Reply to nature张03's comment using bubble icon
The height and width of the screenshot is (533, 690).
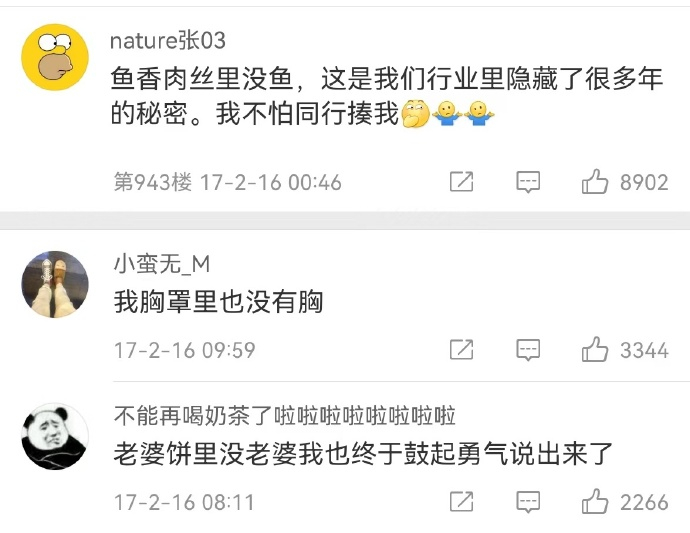point(528,182)
